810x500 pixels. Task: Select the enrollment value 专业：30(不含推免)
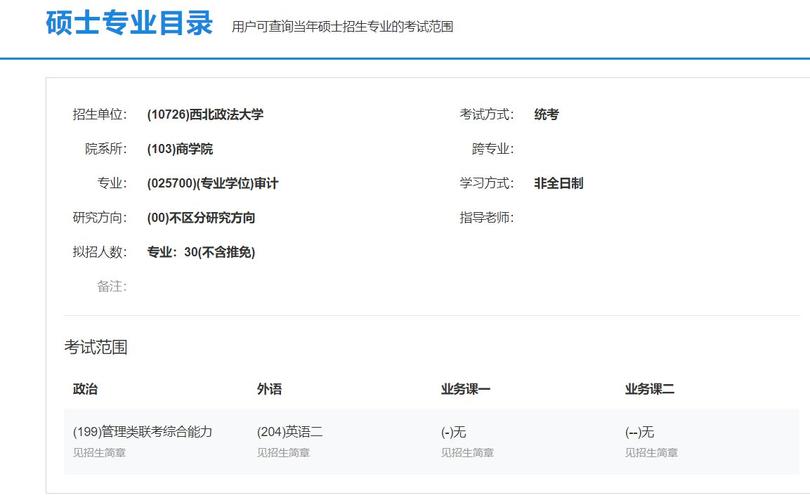(x=201, y=252)
